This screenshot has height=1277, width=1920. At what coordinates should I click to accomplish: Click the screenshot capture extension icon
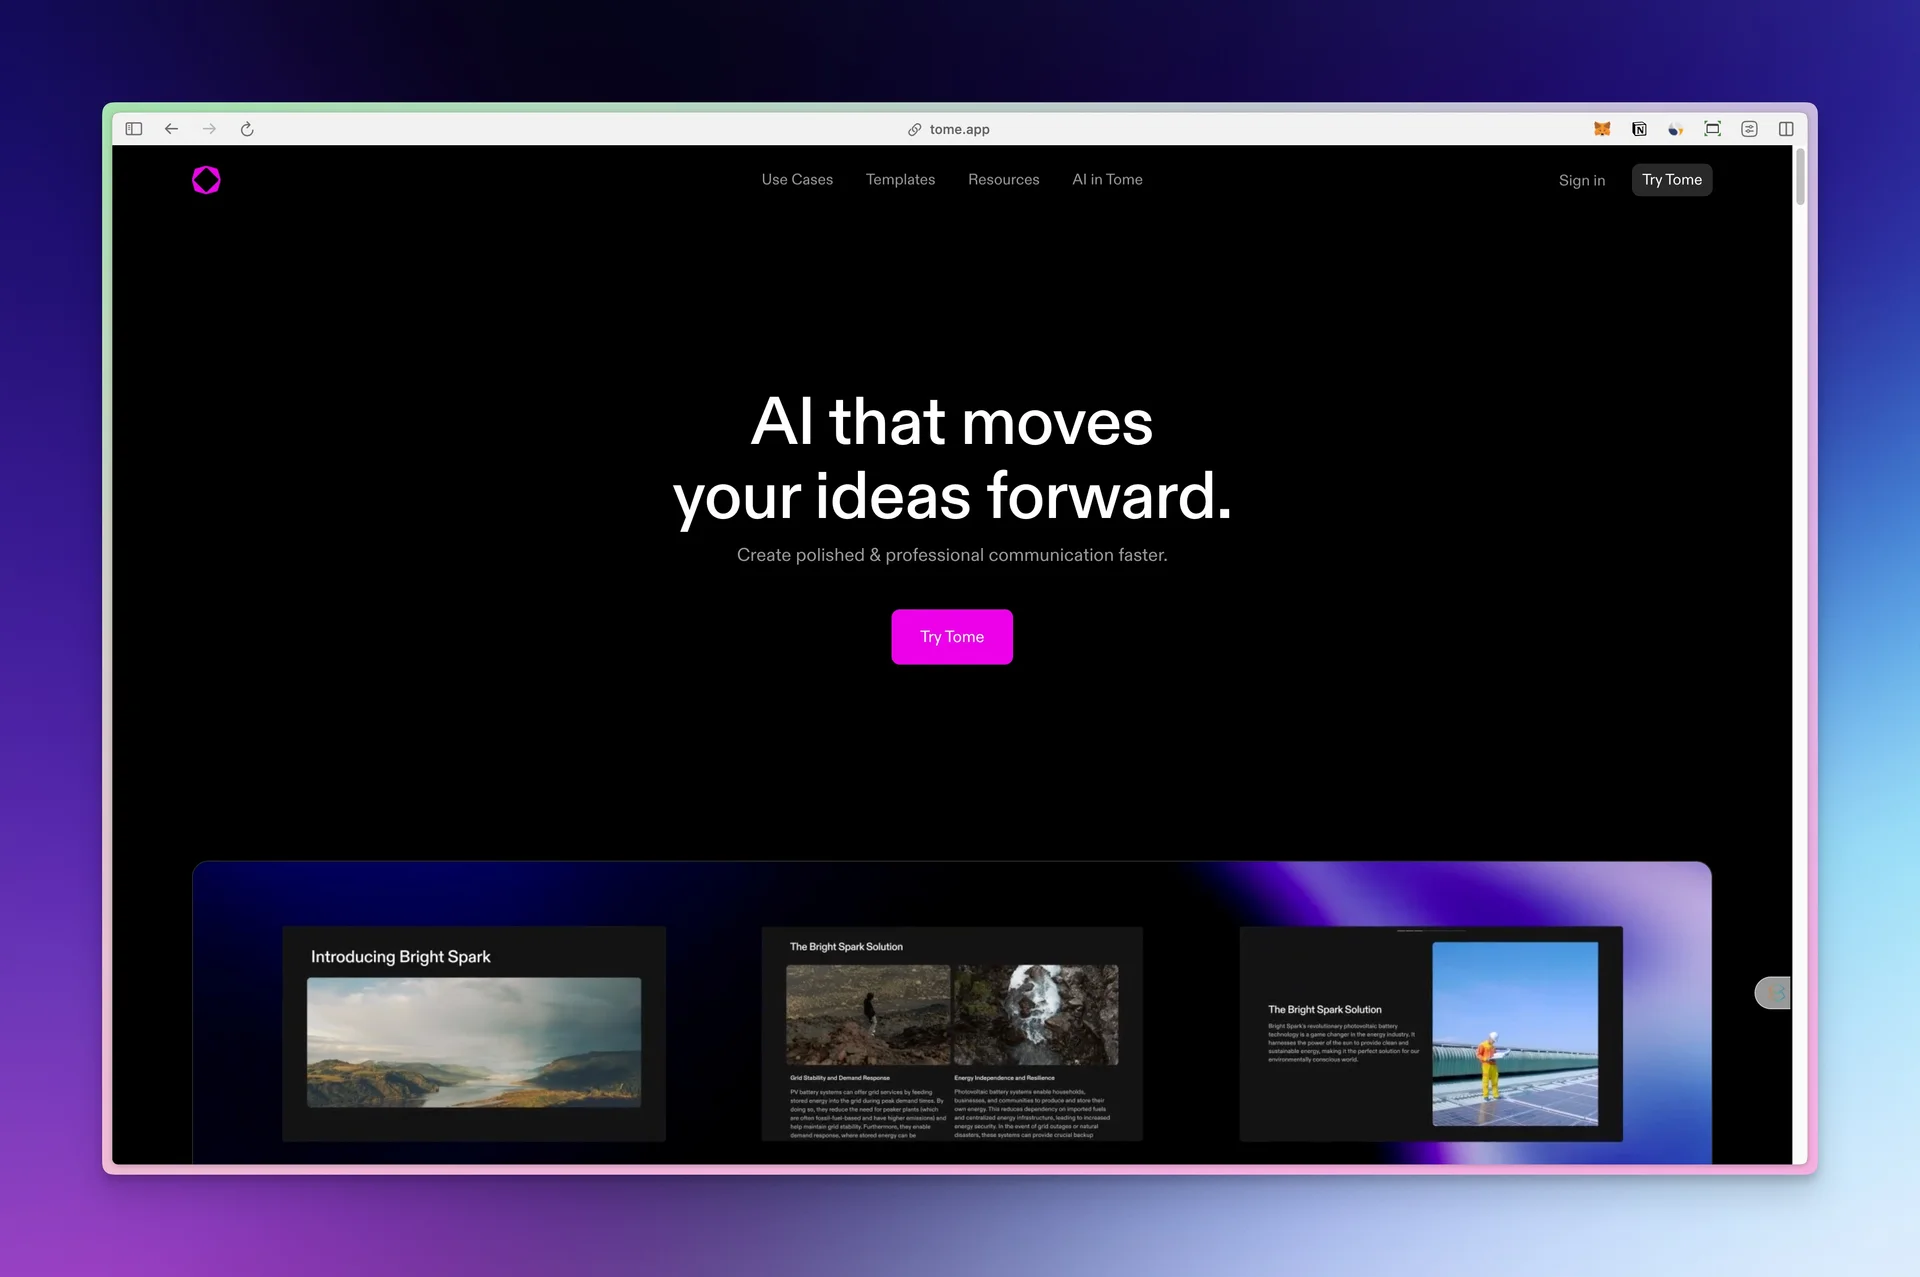1712,129
